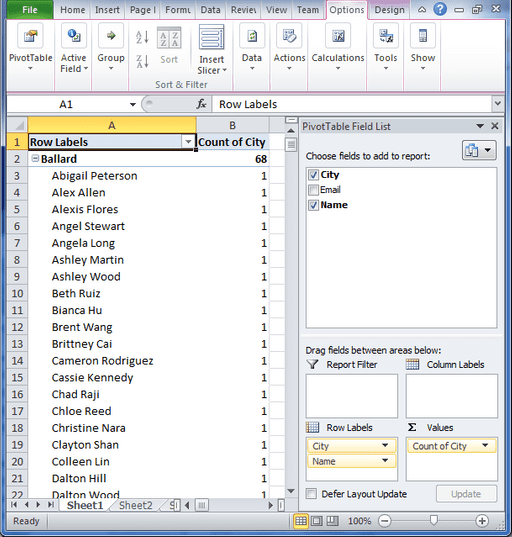This screenshot has width=512, height=537.
Task: Click the Update button
Action: click(466, 494)
